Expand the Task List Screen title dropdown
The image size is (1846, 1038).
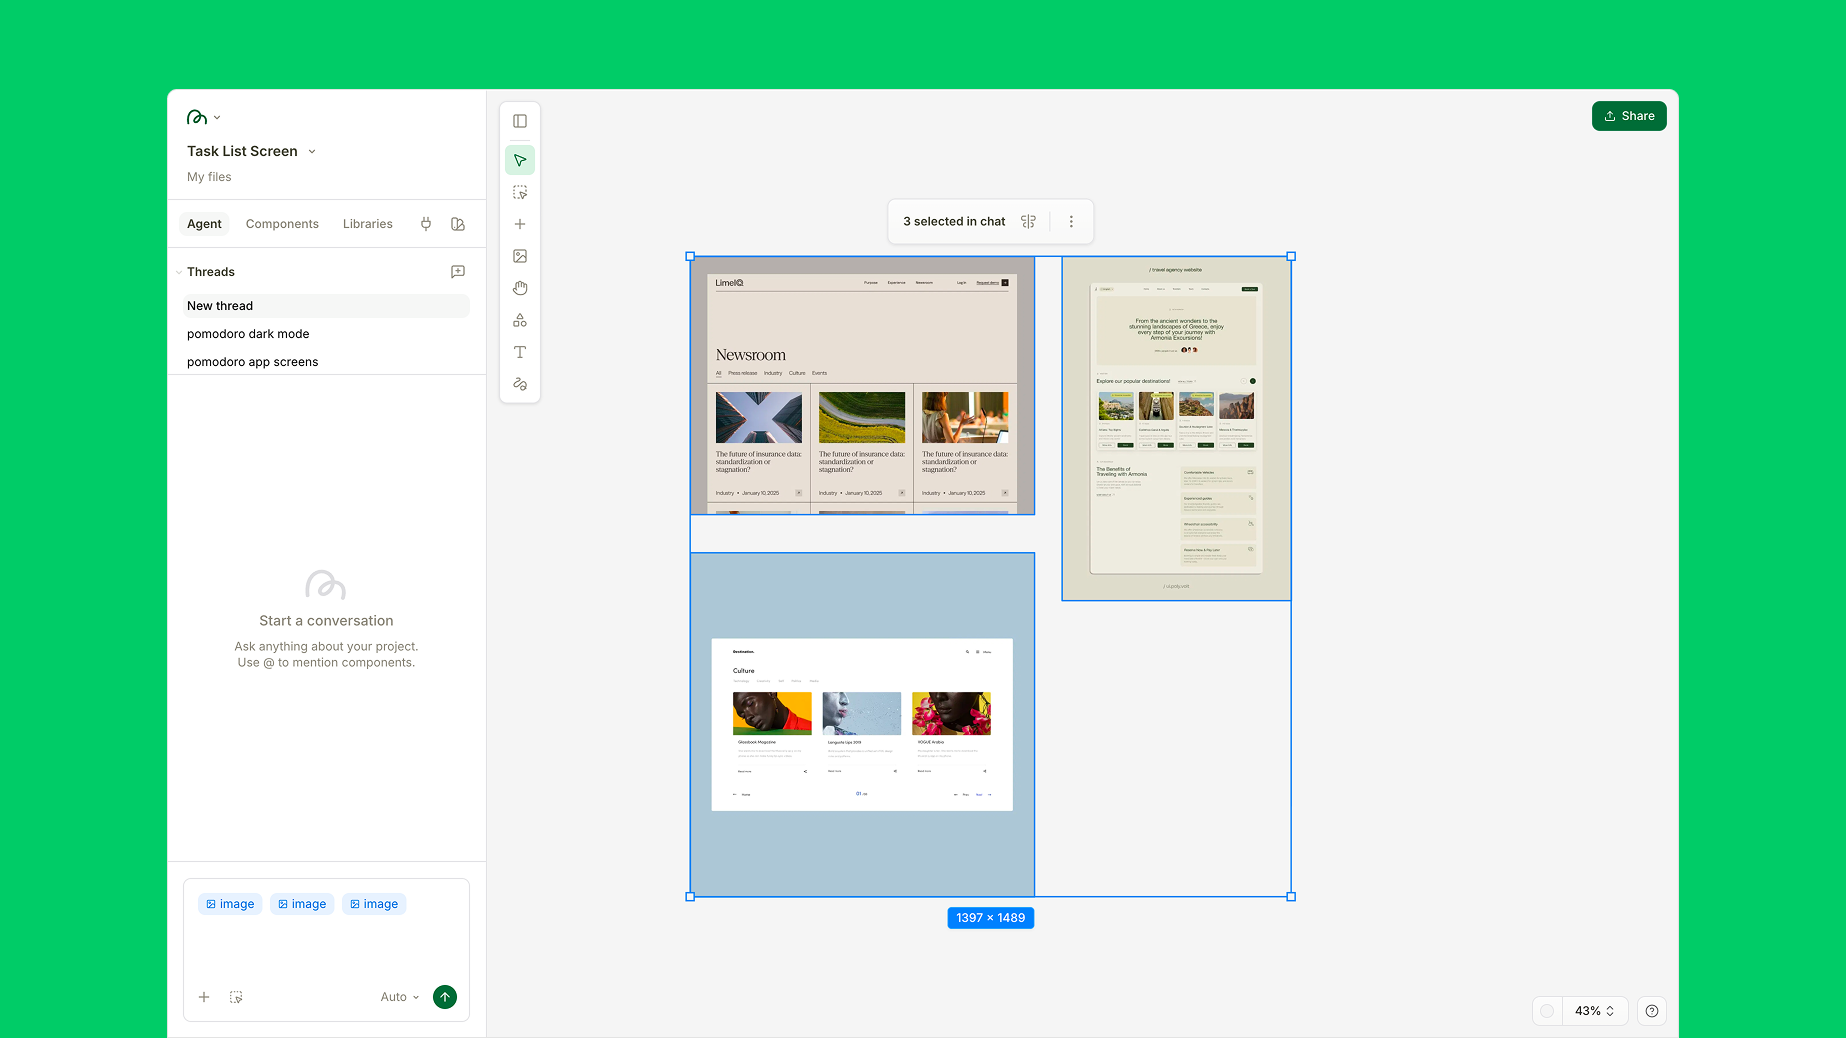[x=312, y=152]
